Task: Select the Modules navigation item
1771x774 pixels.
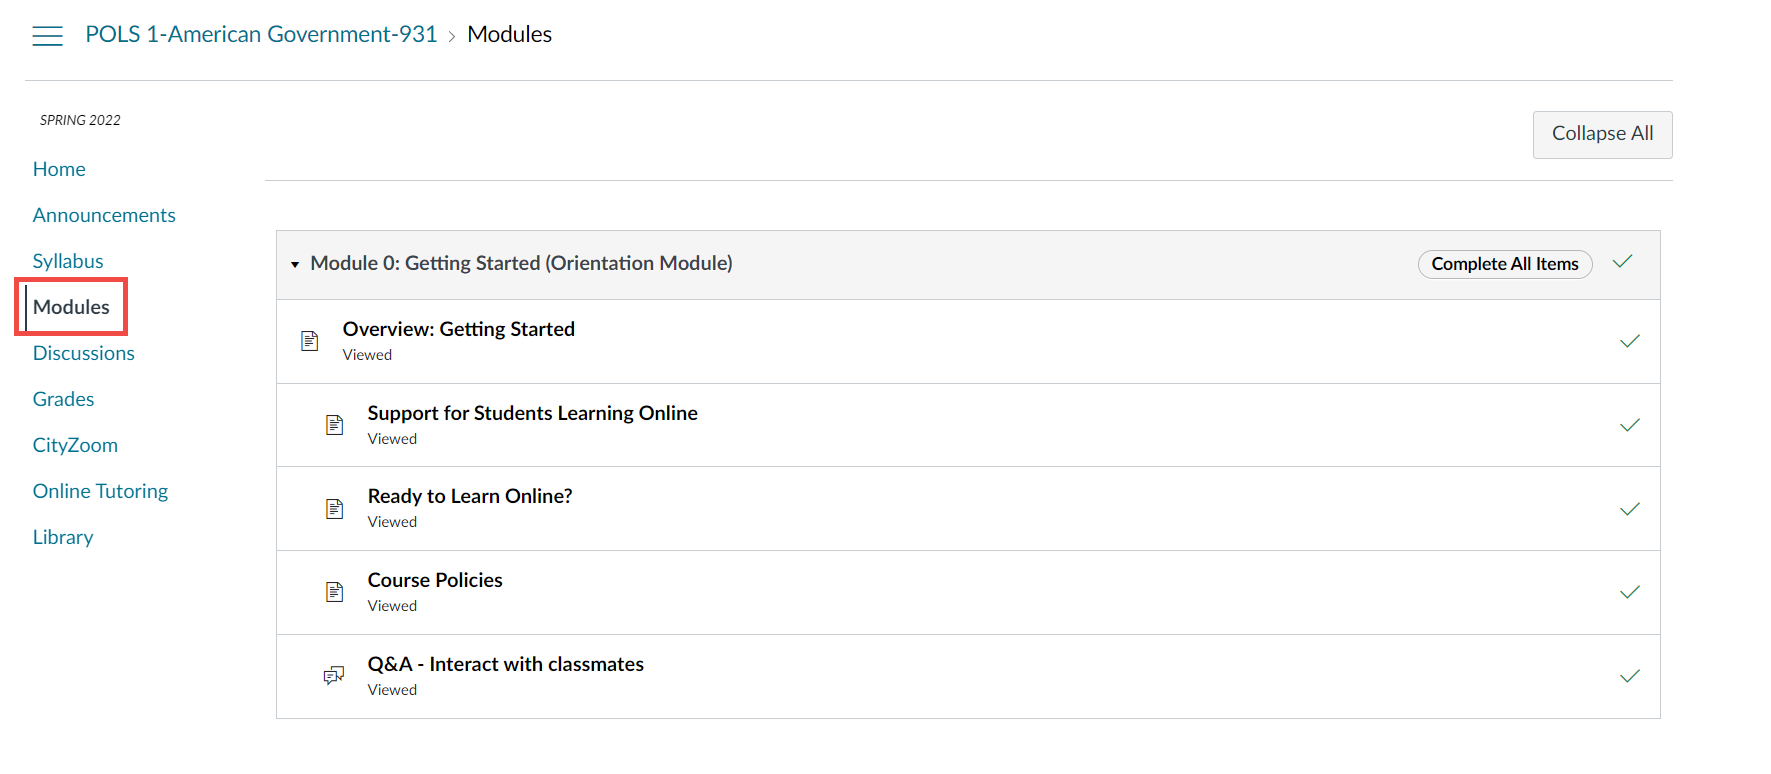Action: pos(71,307)
